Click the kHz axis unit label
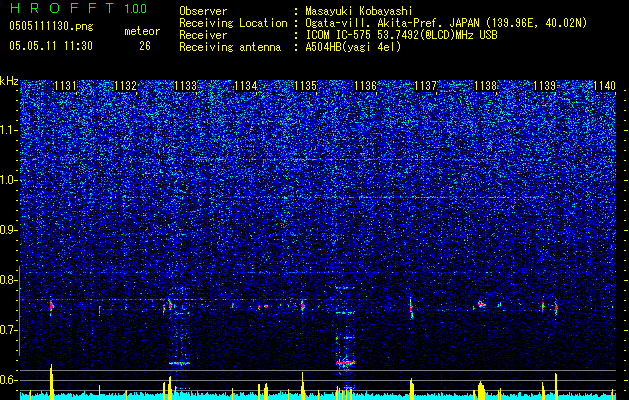Screen dimensions: 629x400 point(9,81)
